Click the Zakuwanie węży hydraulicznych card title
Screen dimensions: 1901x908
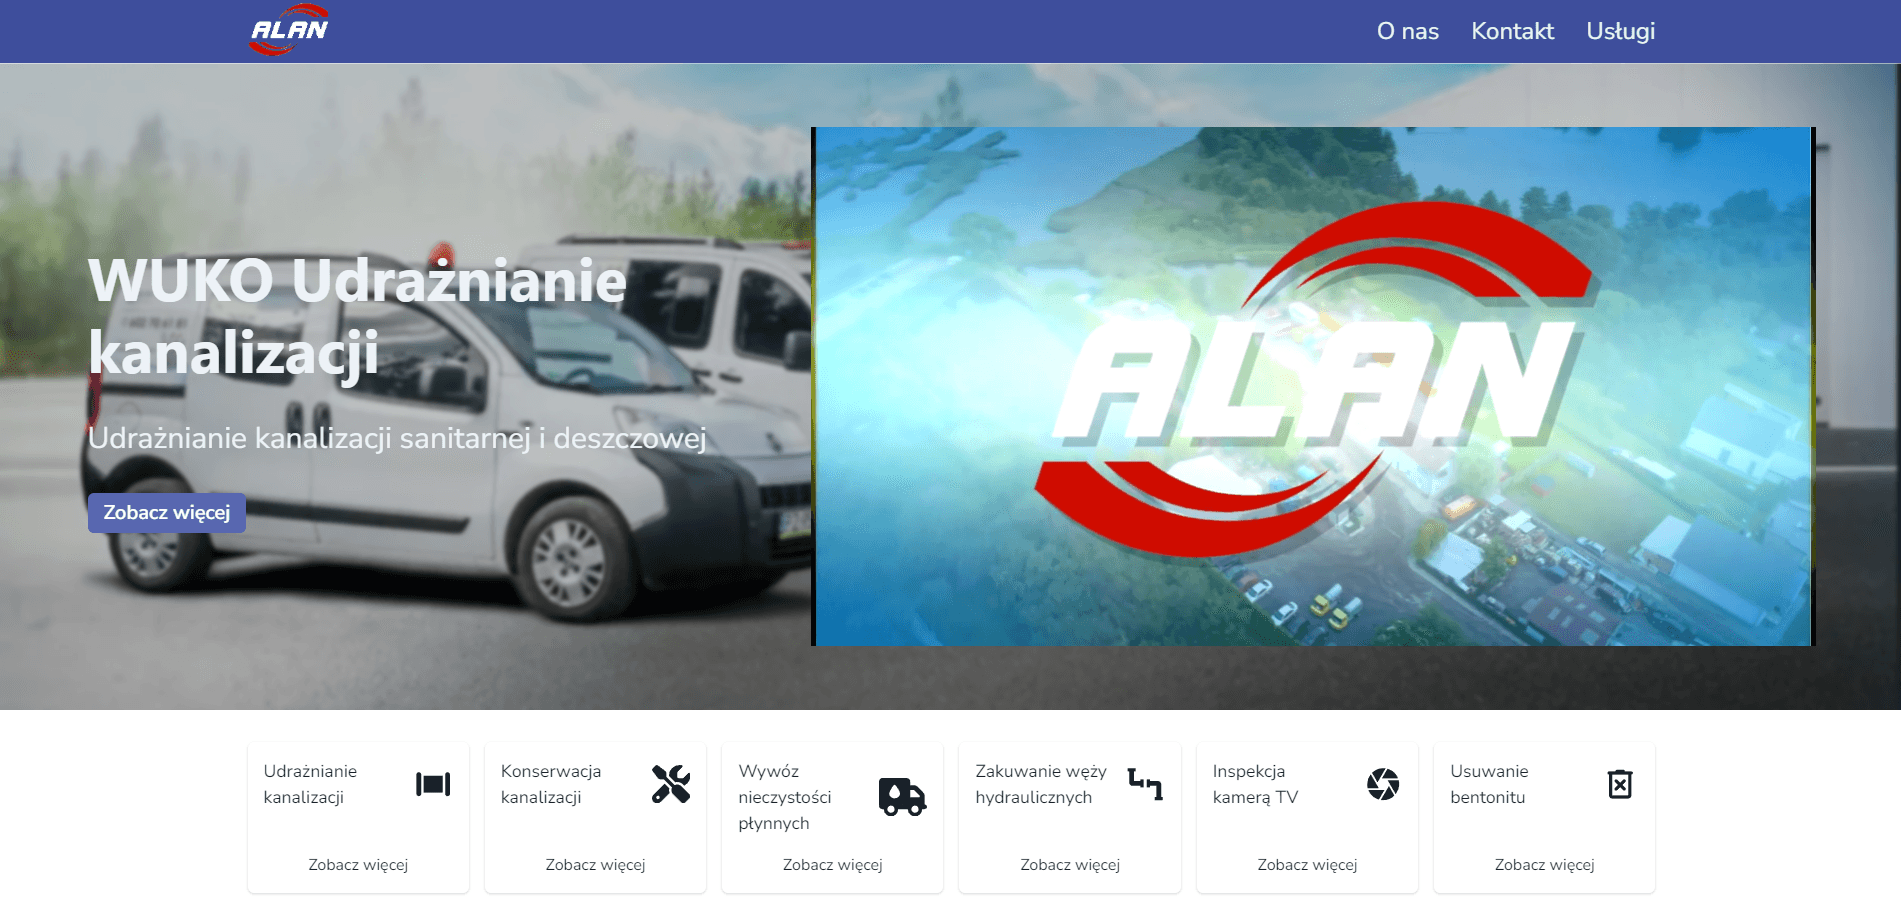pos(1041,784)
